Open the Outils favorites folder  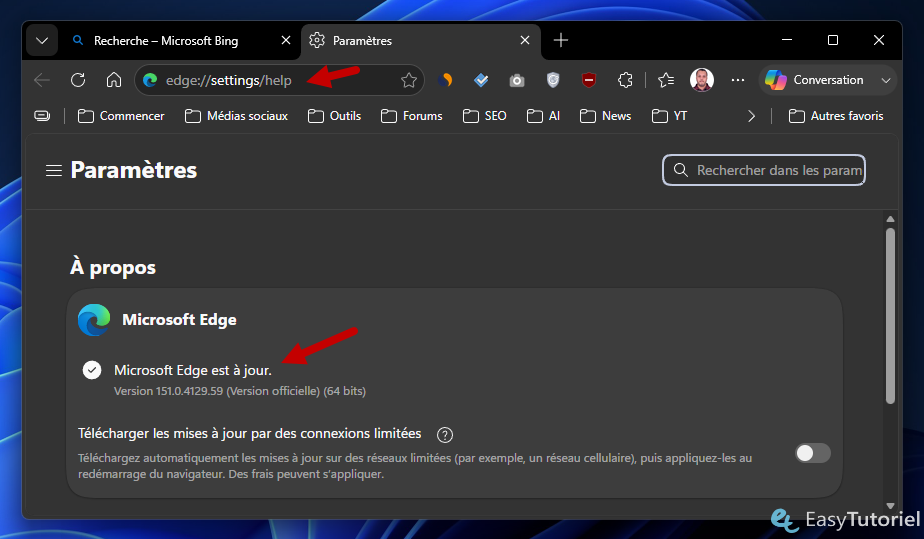click(x=334, y=116)
